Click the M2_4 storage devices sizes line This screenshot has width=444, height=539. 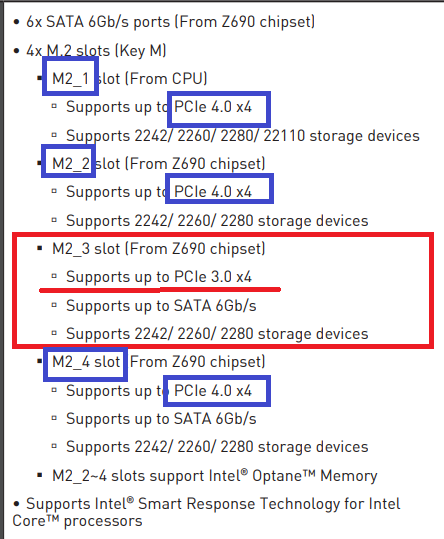coord(217,447)
